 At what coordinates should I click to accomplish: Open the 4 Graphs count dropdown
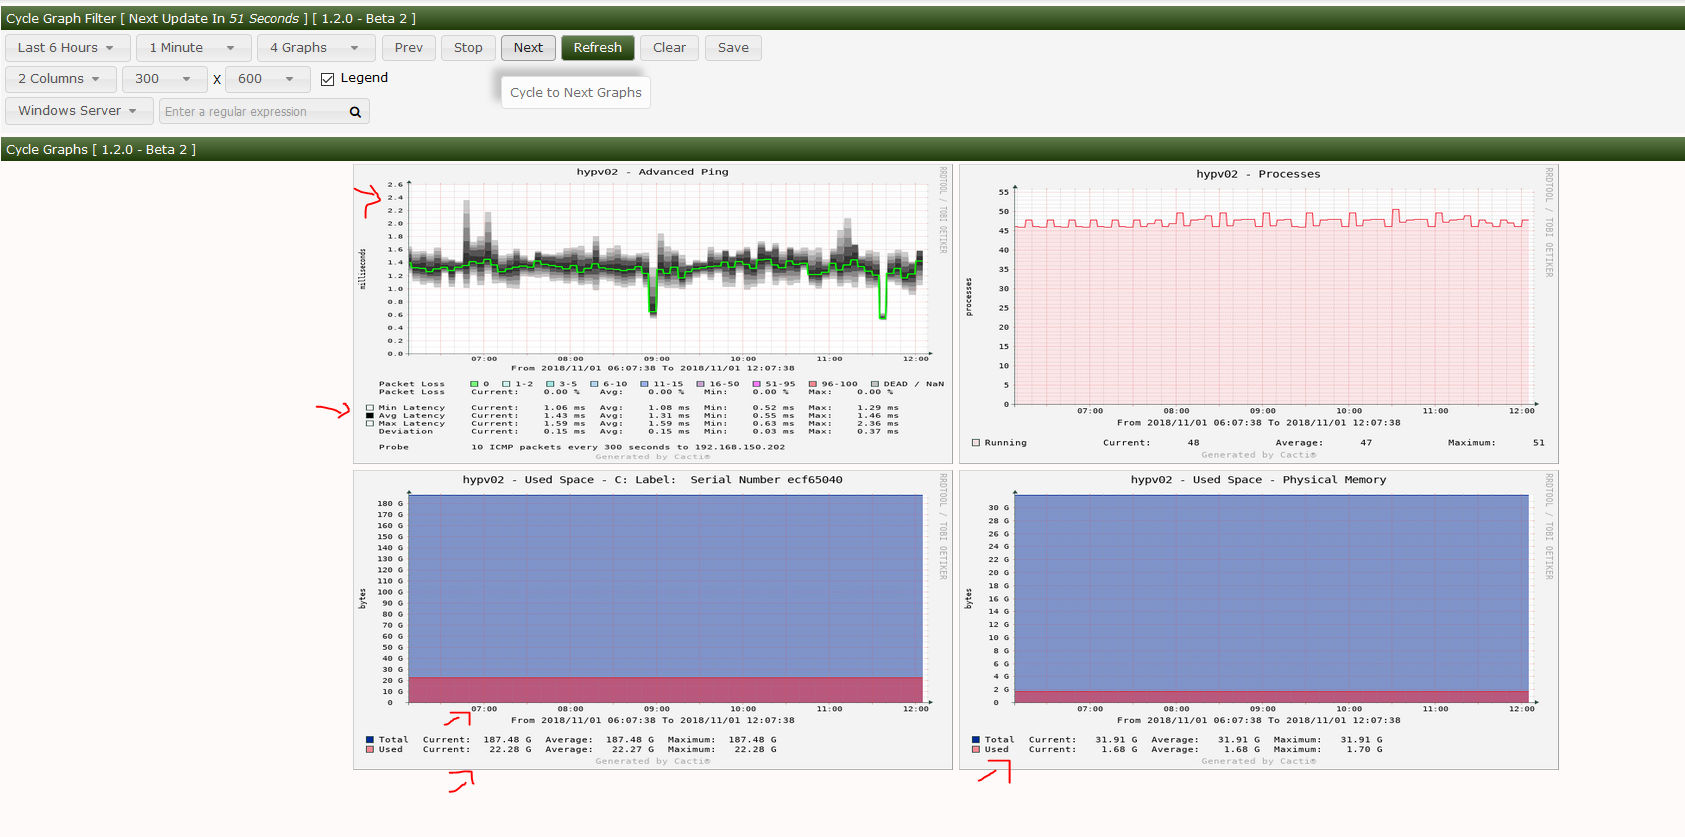point(315,48)
